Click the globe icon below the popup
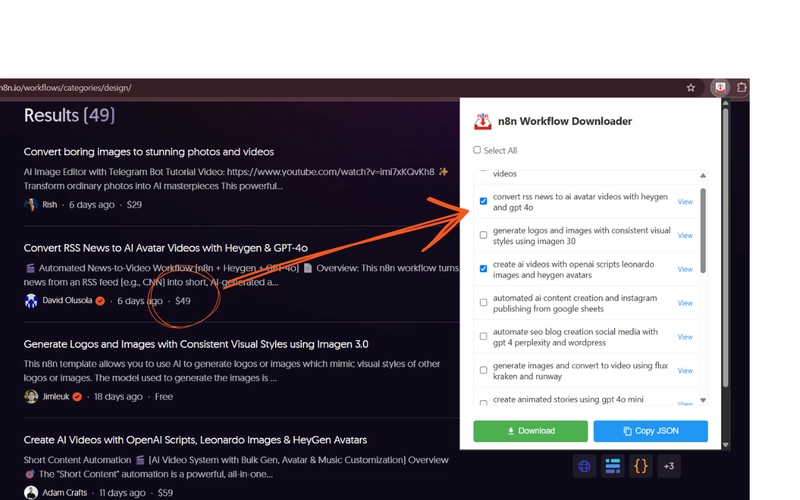Viewport: 800px width, 500px height. [585, 466]
